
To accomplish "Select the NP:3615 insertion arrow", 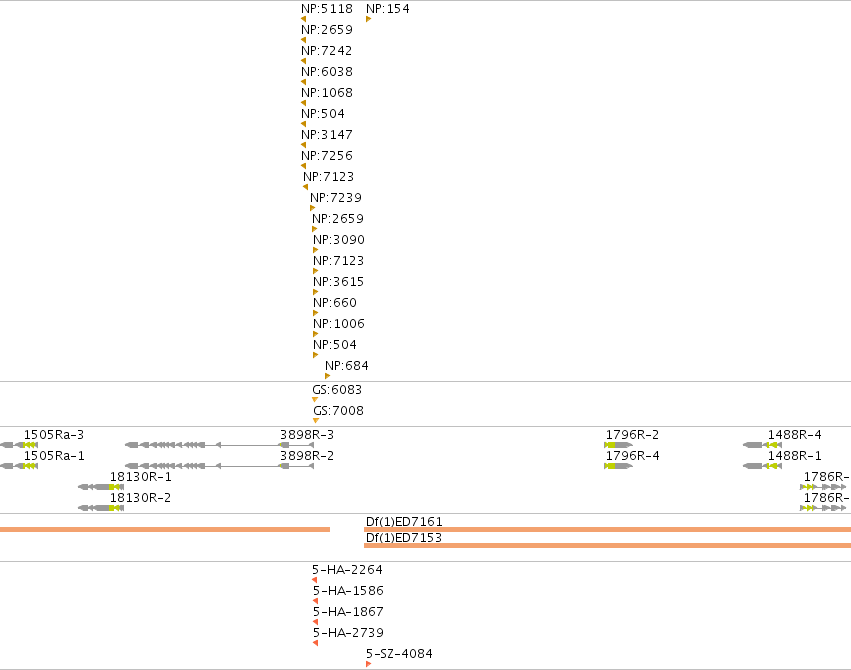I will (315, 292).
